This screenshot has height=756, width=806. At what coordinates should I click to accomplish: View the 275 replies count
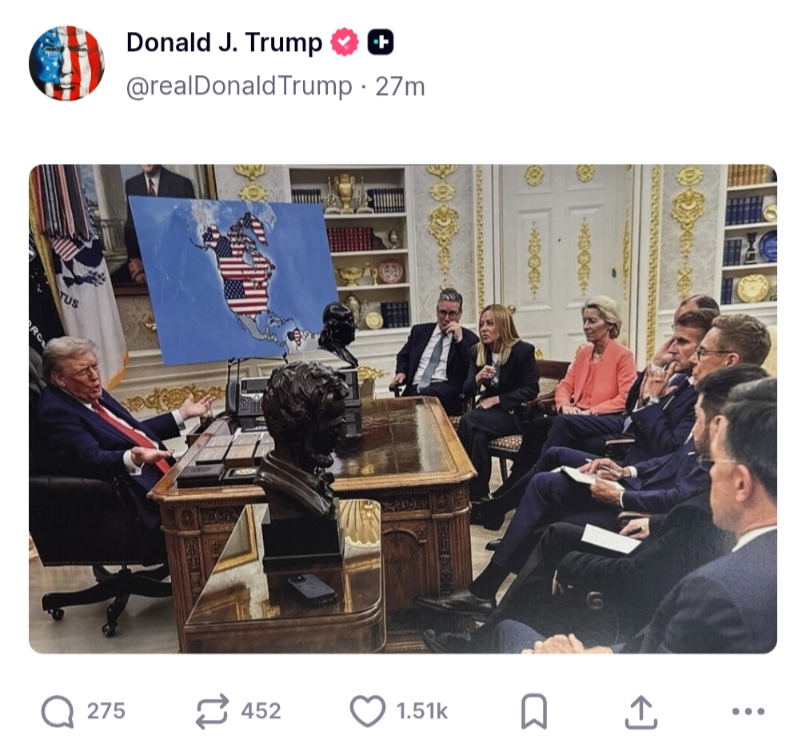pyautogui.click(x=106, y=711)
